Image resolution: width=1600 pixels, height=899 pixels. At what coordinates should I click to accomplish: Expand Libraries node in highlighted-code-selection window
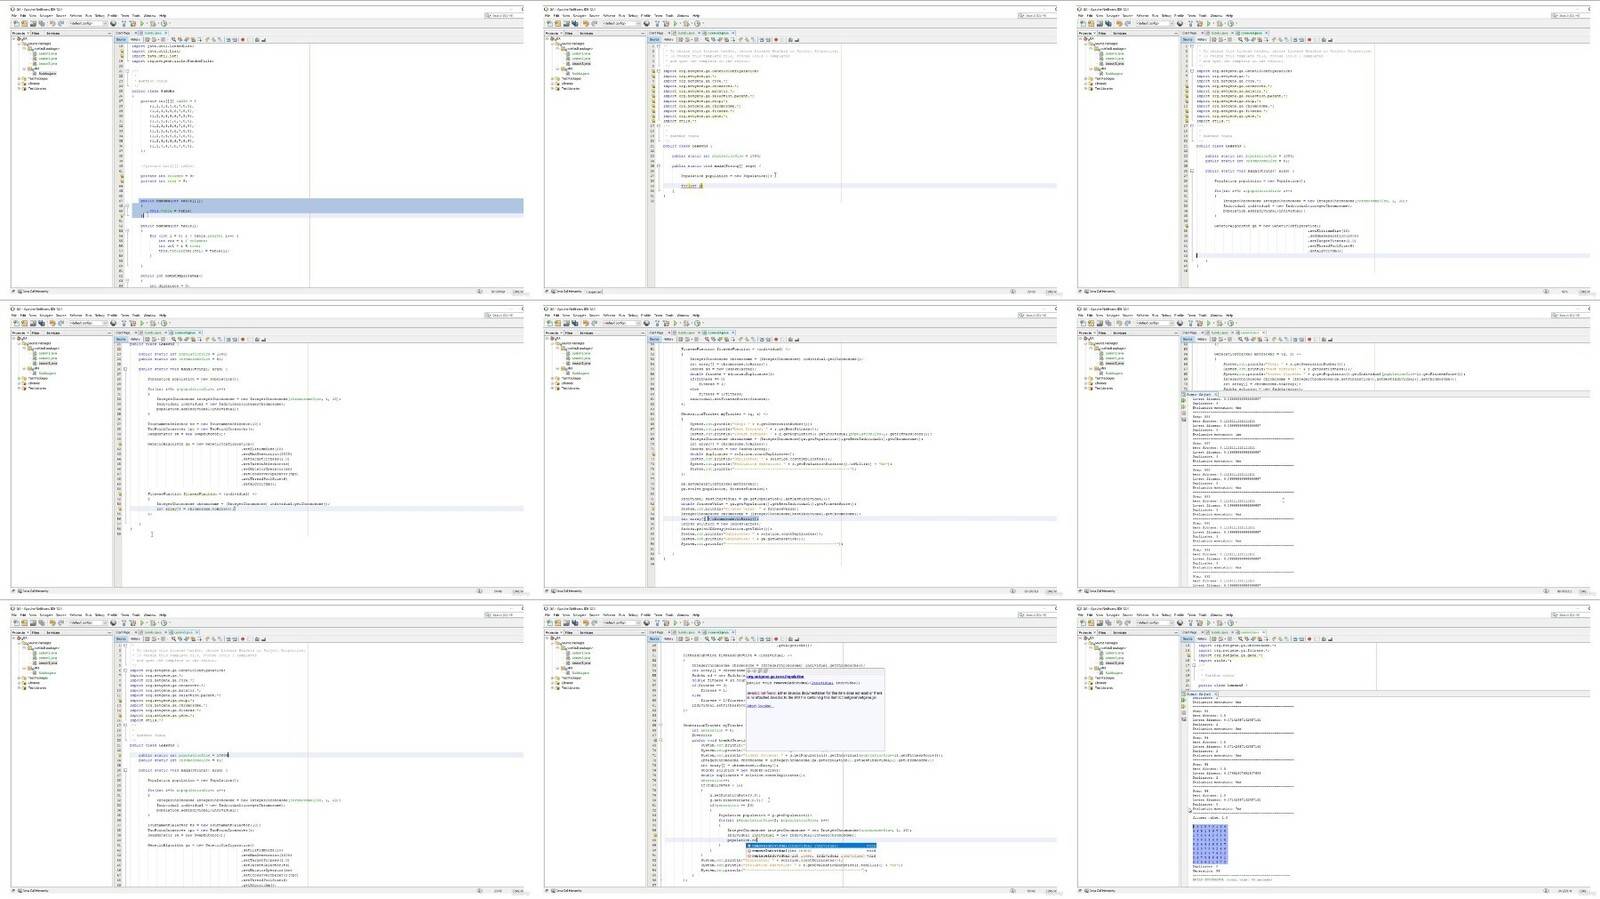pos(19,84)
